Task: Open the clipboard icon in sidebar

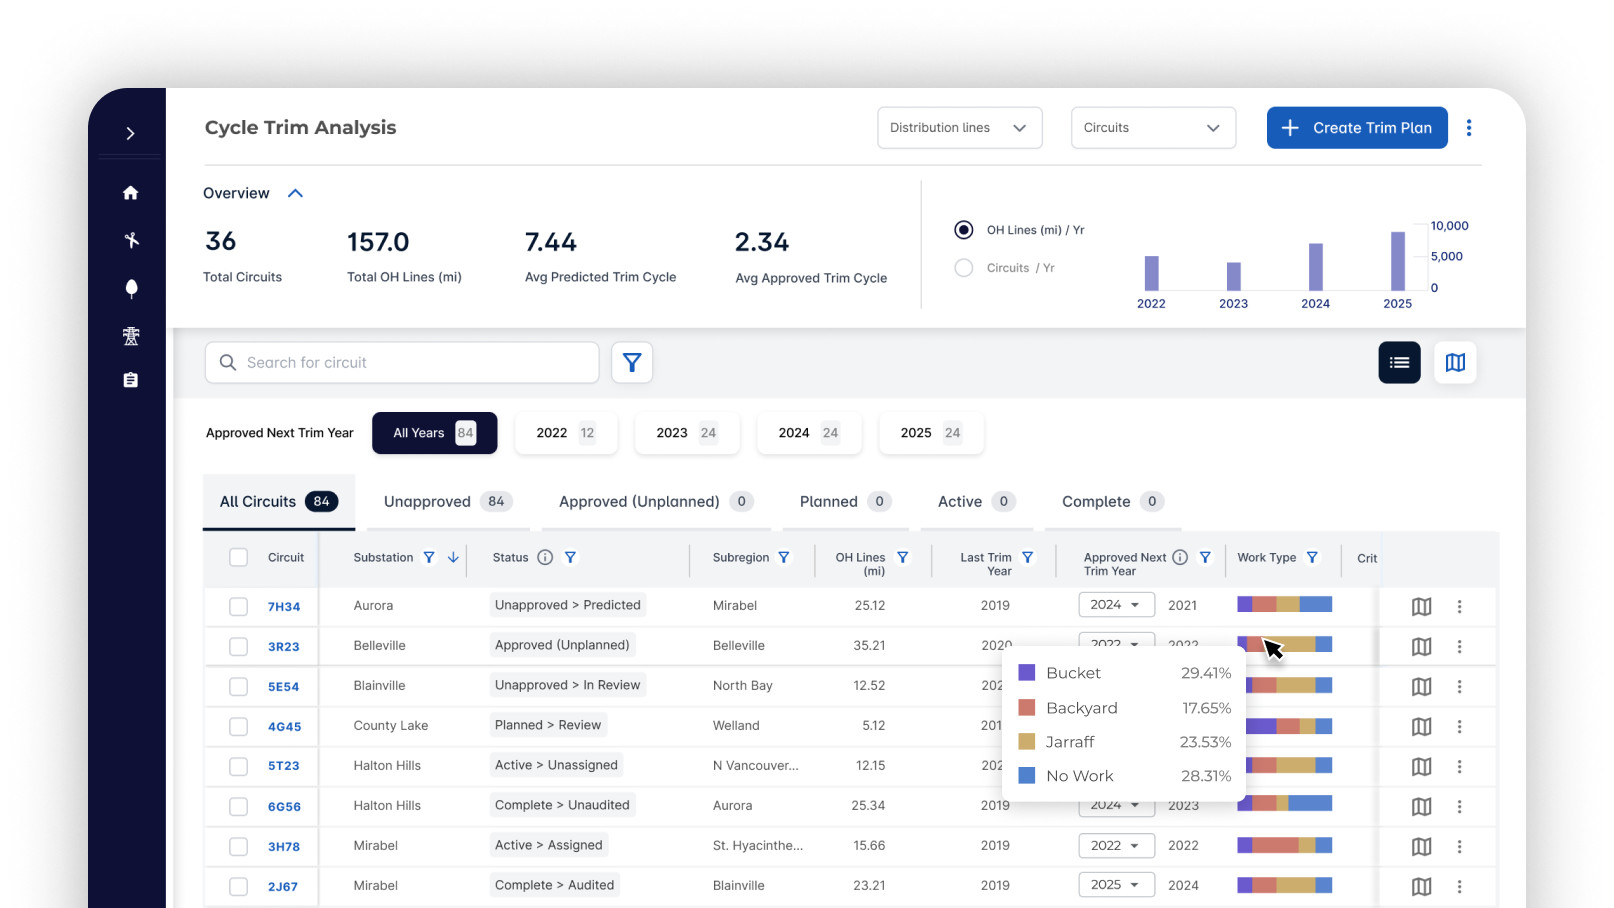Action: pyautogui.click(x=131, y=380)
